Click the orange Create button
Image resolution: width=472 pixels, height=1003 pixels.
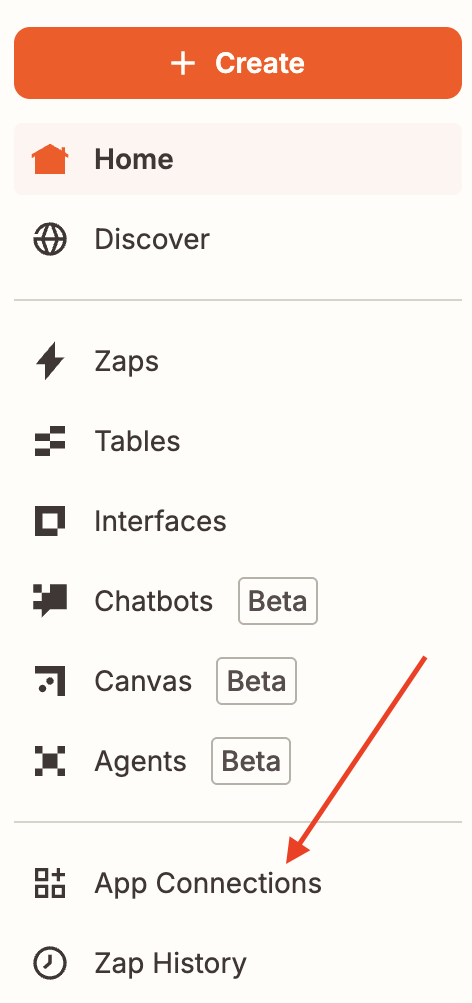[x=238, y=63]
